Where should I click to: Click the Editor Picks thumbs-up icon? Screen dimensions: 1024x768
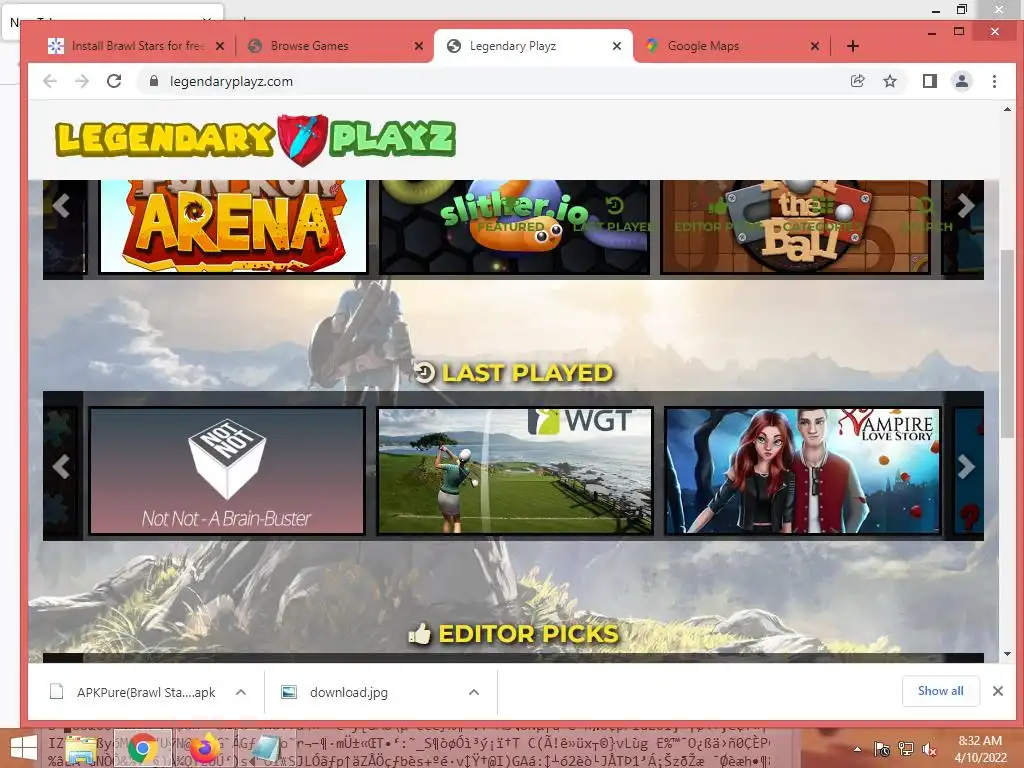pos(420,633)
